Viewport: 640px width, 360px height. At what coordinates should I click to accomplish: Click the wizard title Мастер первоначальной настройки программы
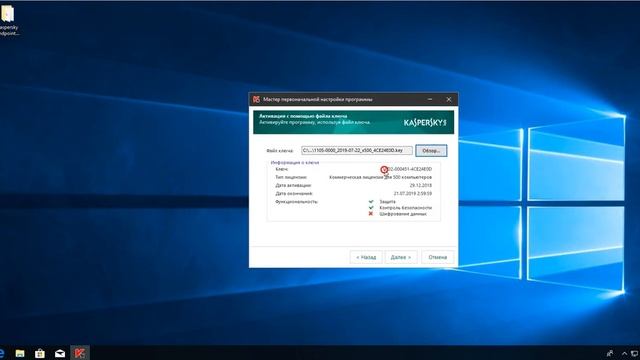tap(318, 99)
